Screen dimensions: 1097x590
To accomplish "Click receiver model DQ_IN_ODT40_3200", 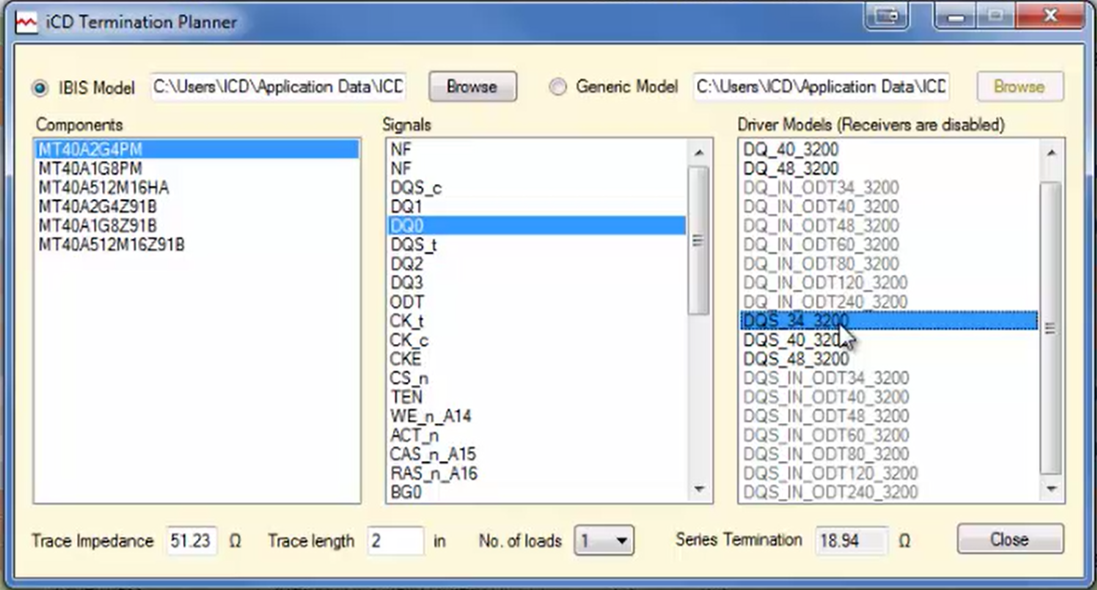I will (x=889, y=206).
